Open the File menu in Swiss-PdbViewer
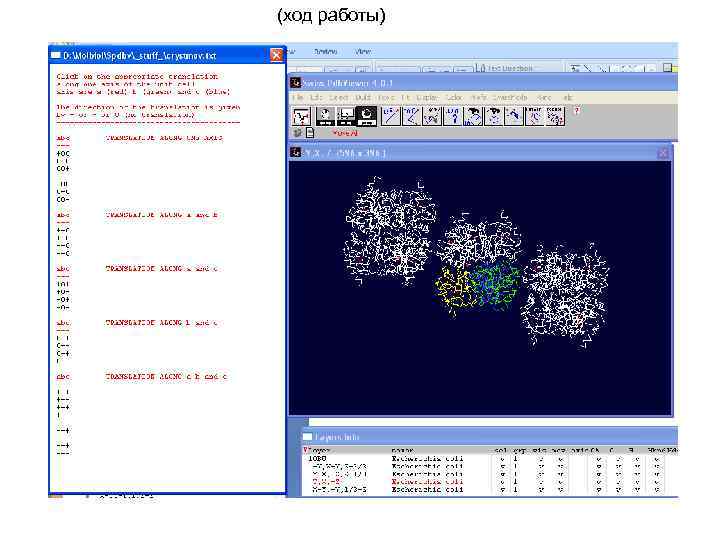 pos(298,97)
